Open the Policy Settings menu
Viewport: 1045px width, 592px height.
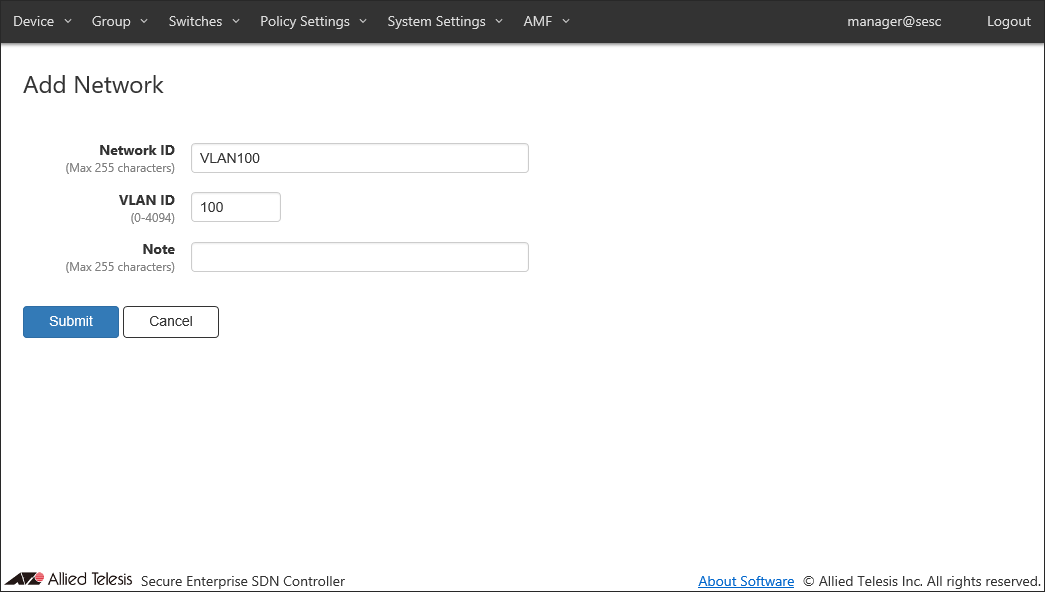coord(305,21)
